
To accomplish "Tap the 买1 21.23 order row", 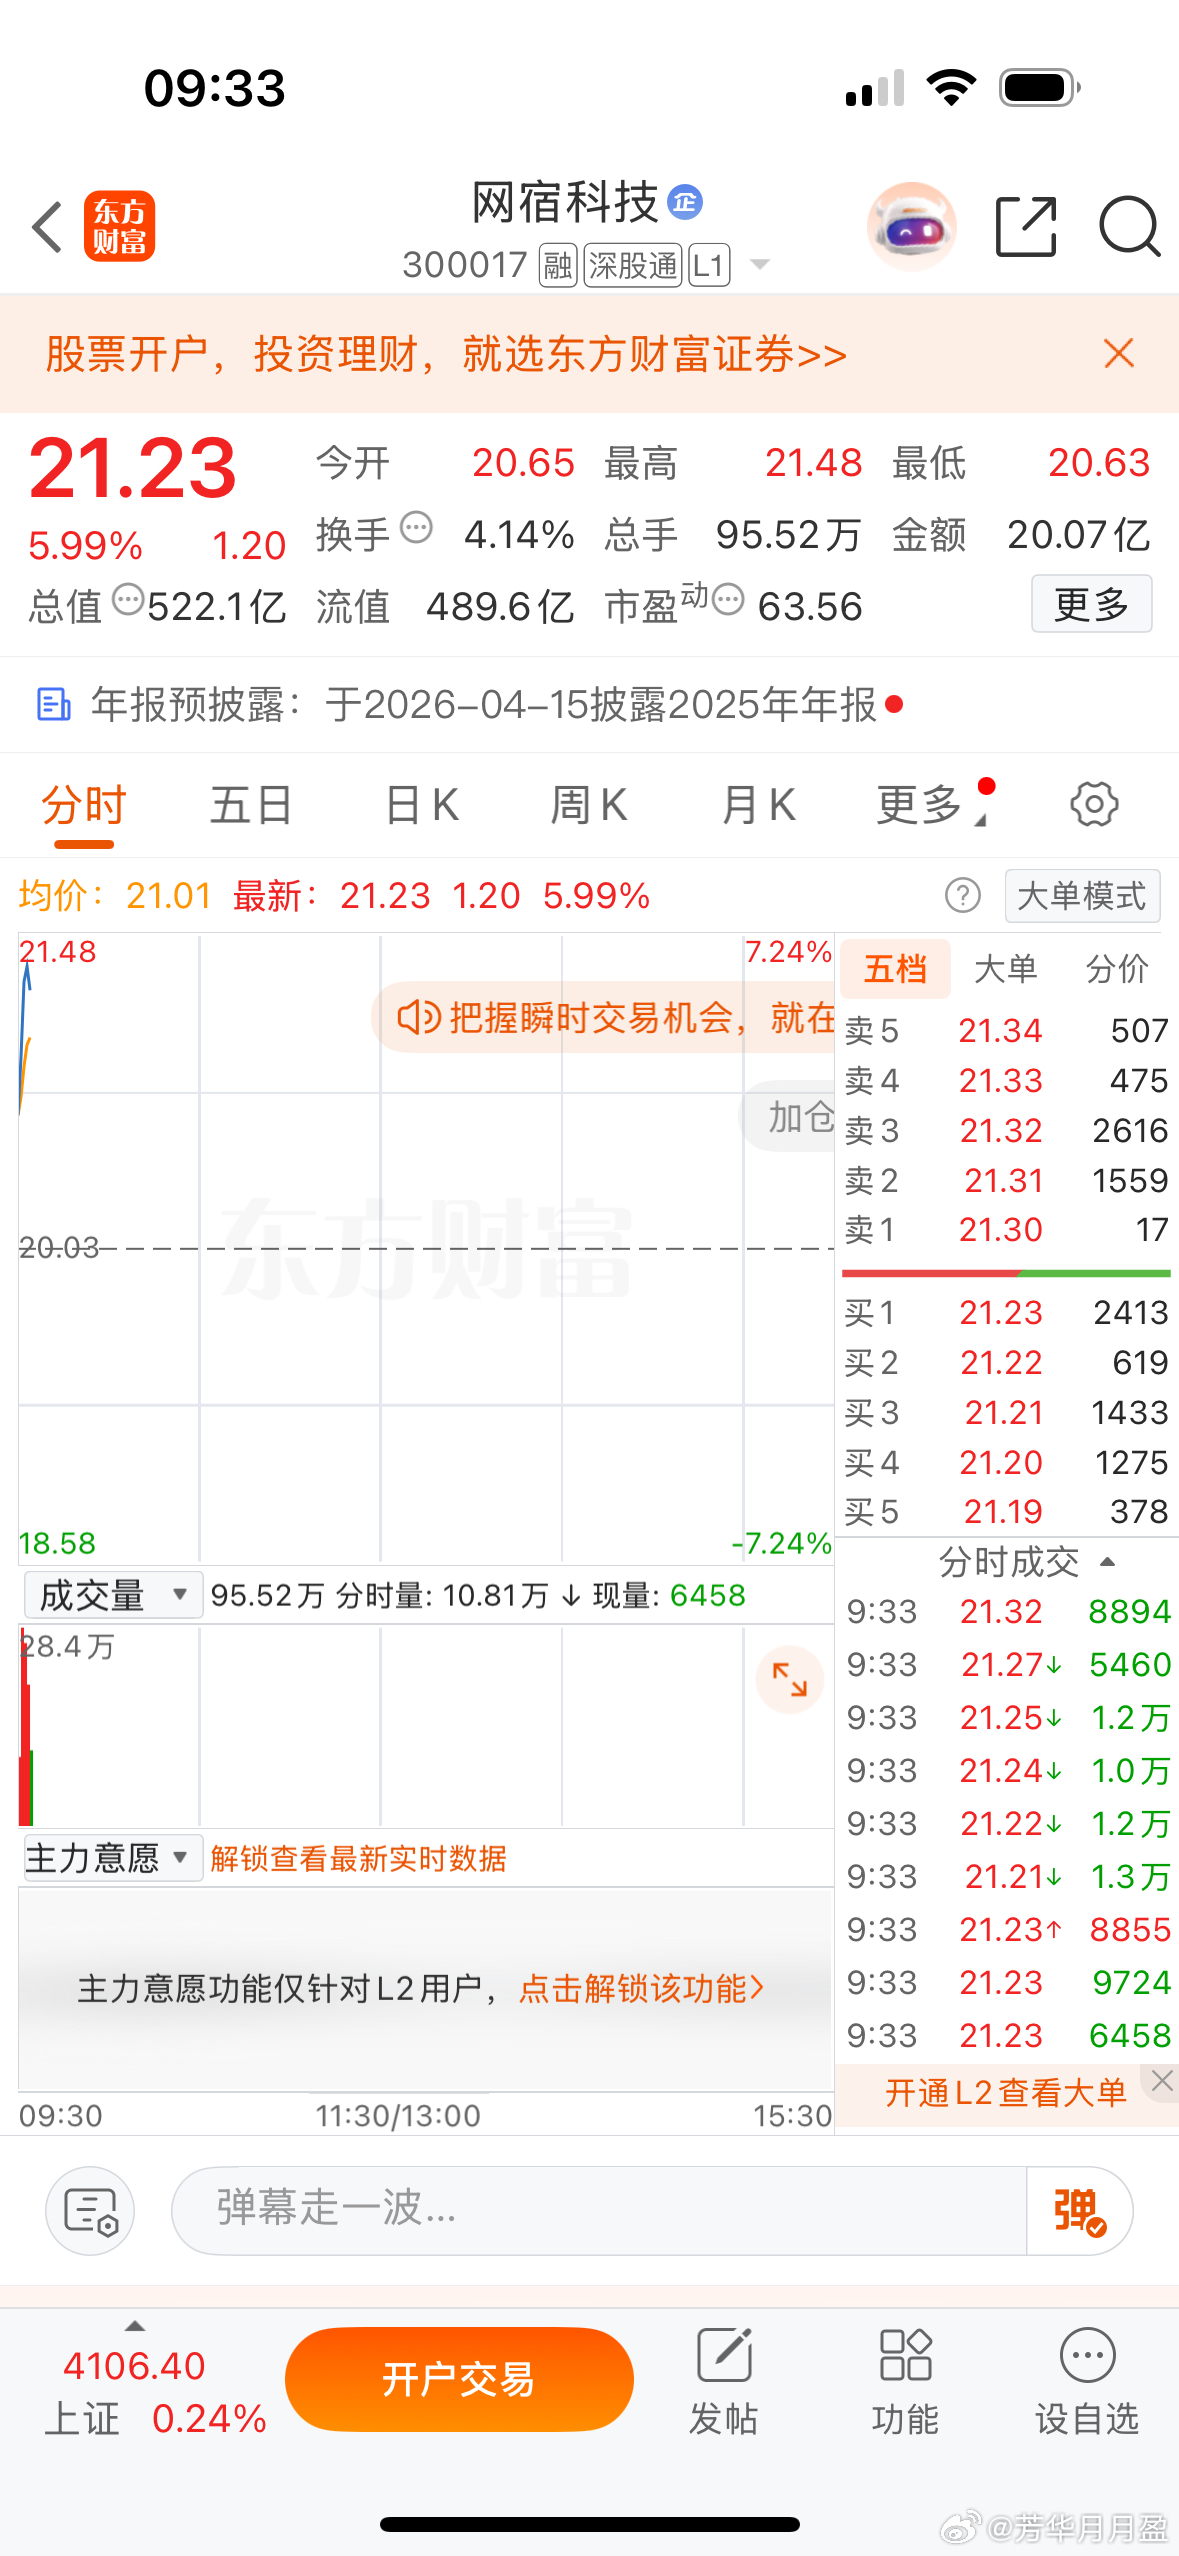I will (1006, 1313).
